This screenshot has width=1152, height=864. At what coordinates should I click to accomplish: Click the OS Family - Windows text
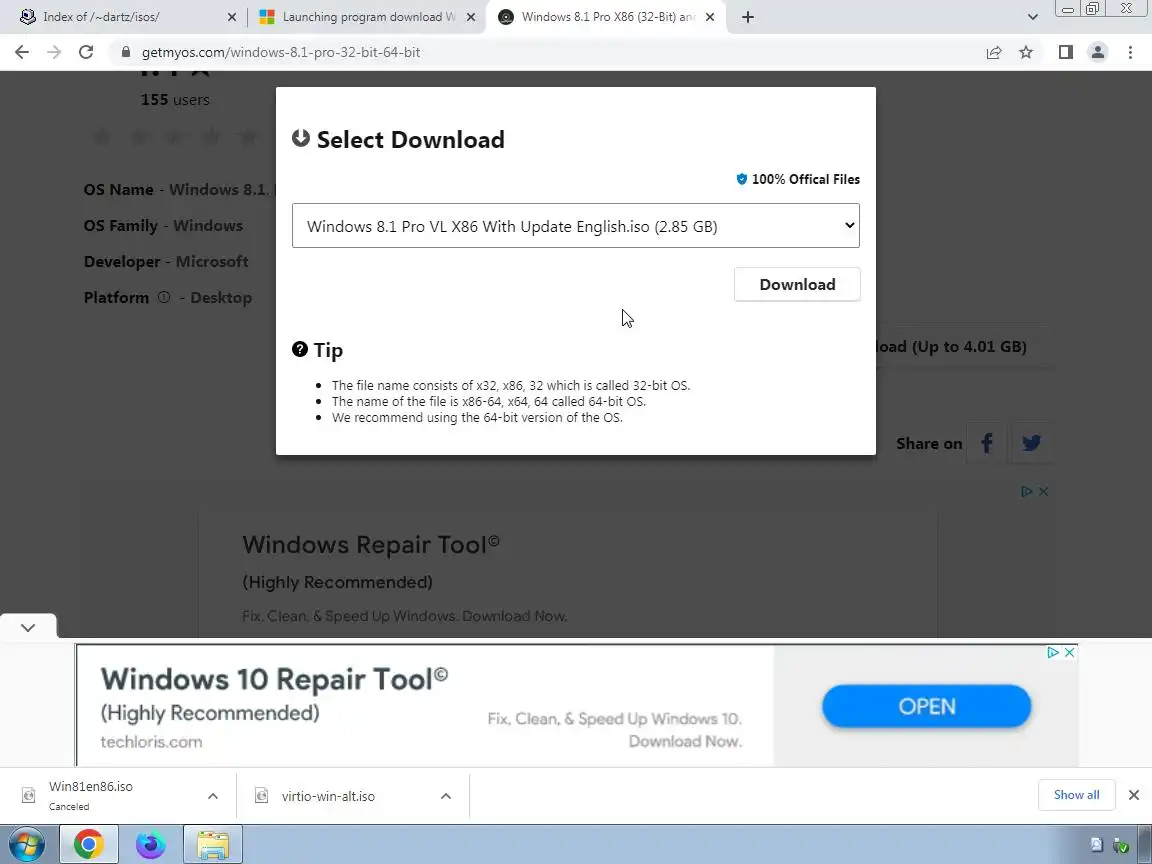coord(163,226)
